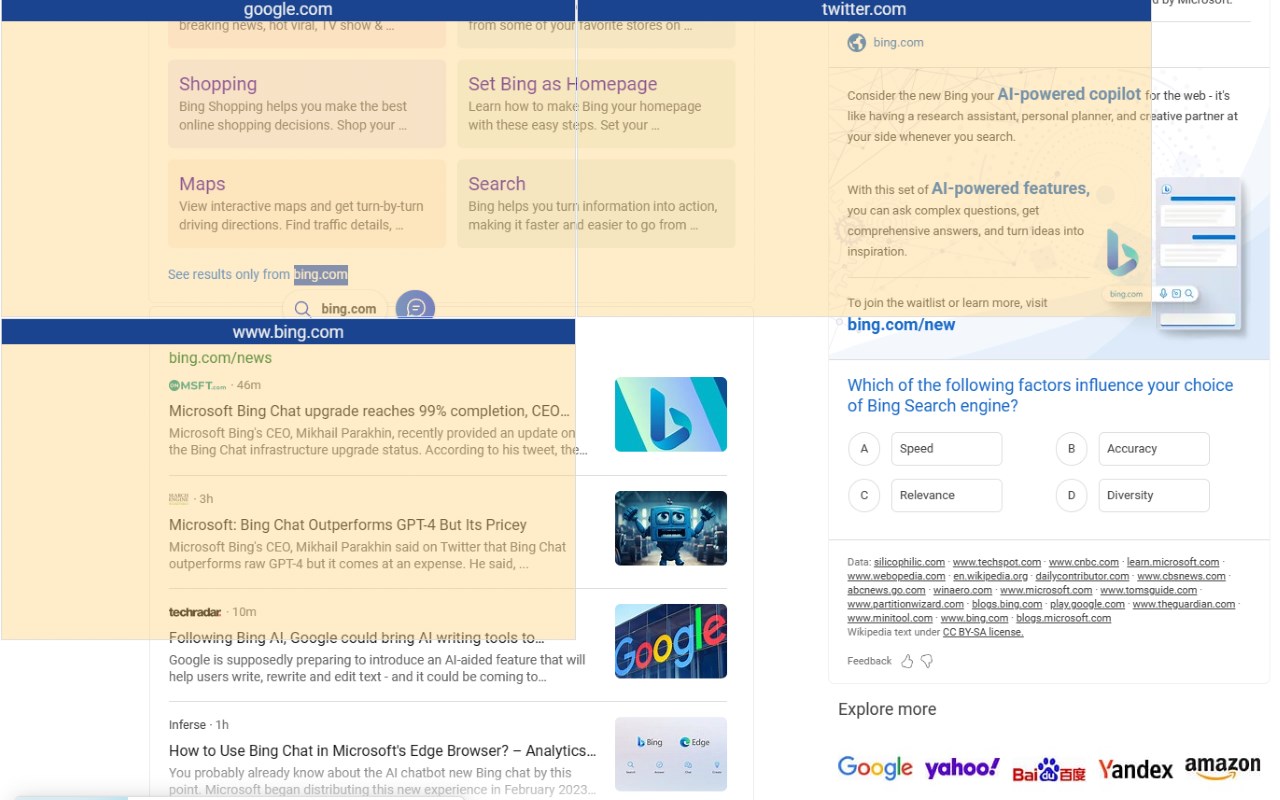1280x800 pixels.
Task: Open the www.minitool.com data source
Action: (890, 618)
